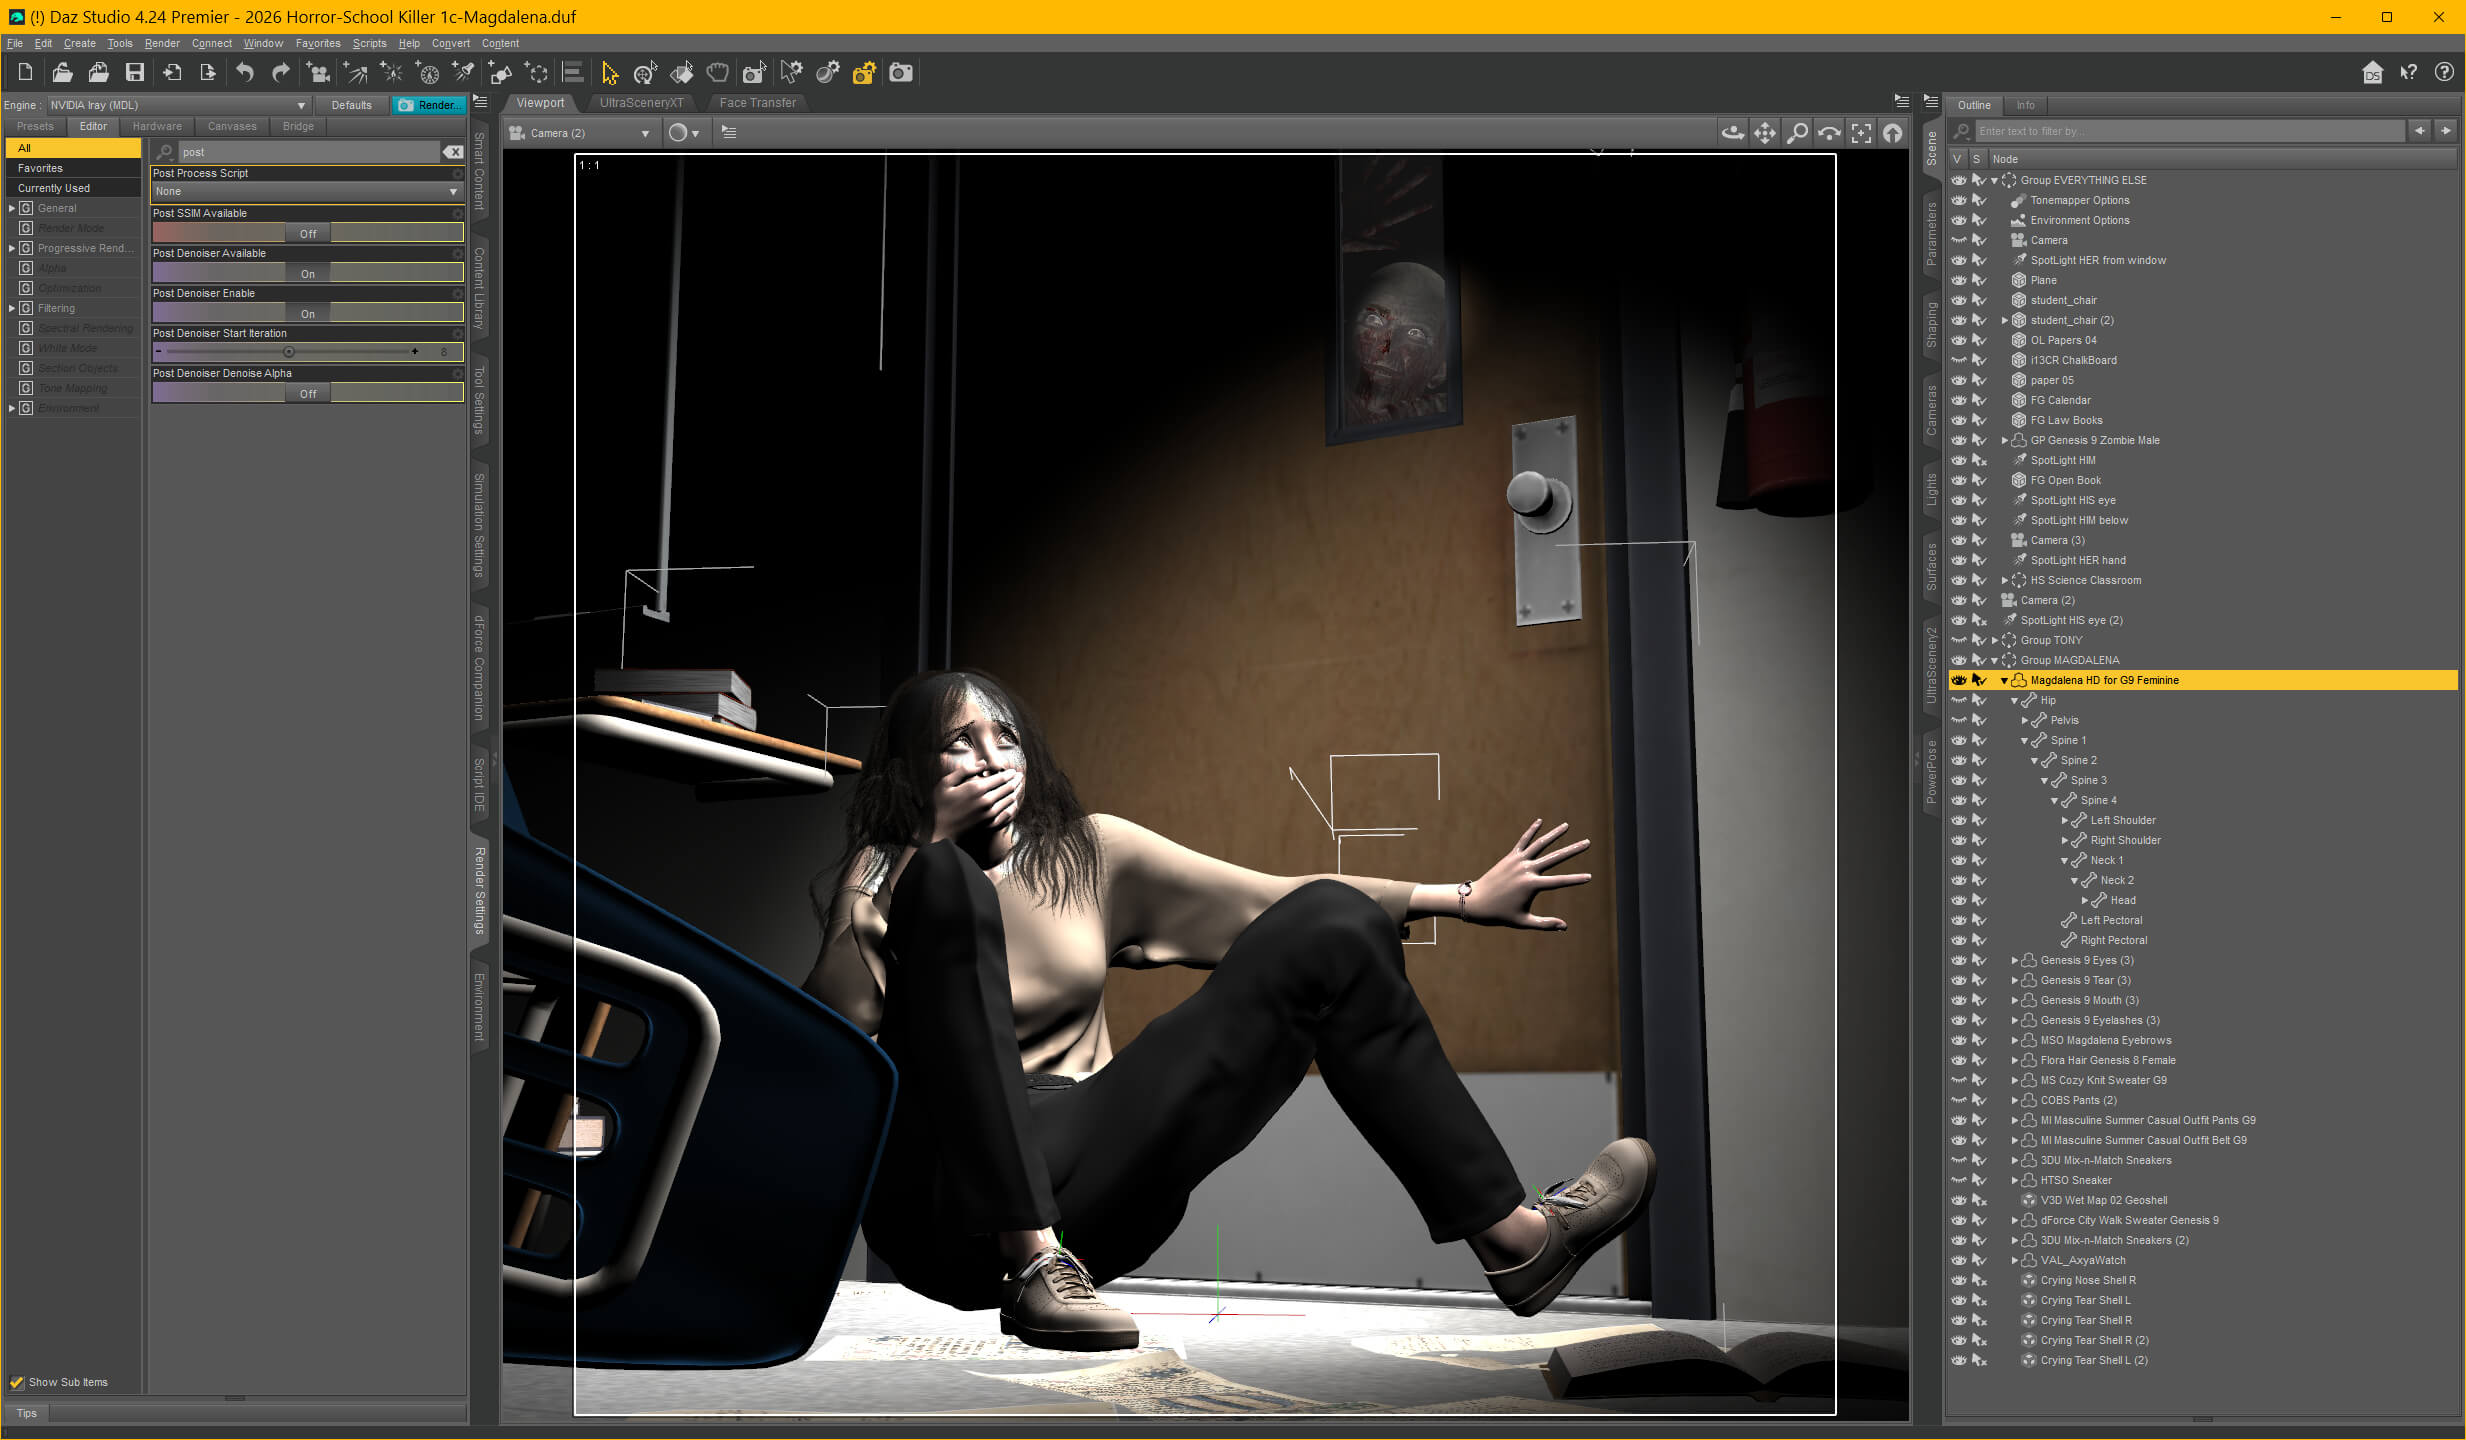Redo the last action
This screenshot has height=1440, width=2466.
tap(281, 72)
